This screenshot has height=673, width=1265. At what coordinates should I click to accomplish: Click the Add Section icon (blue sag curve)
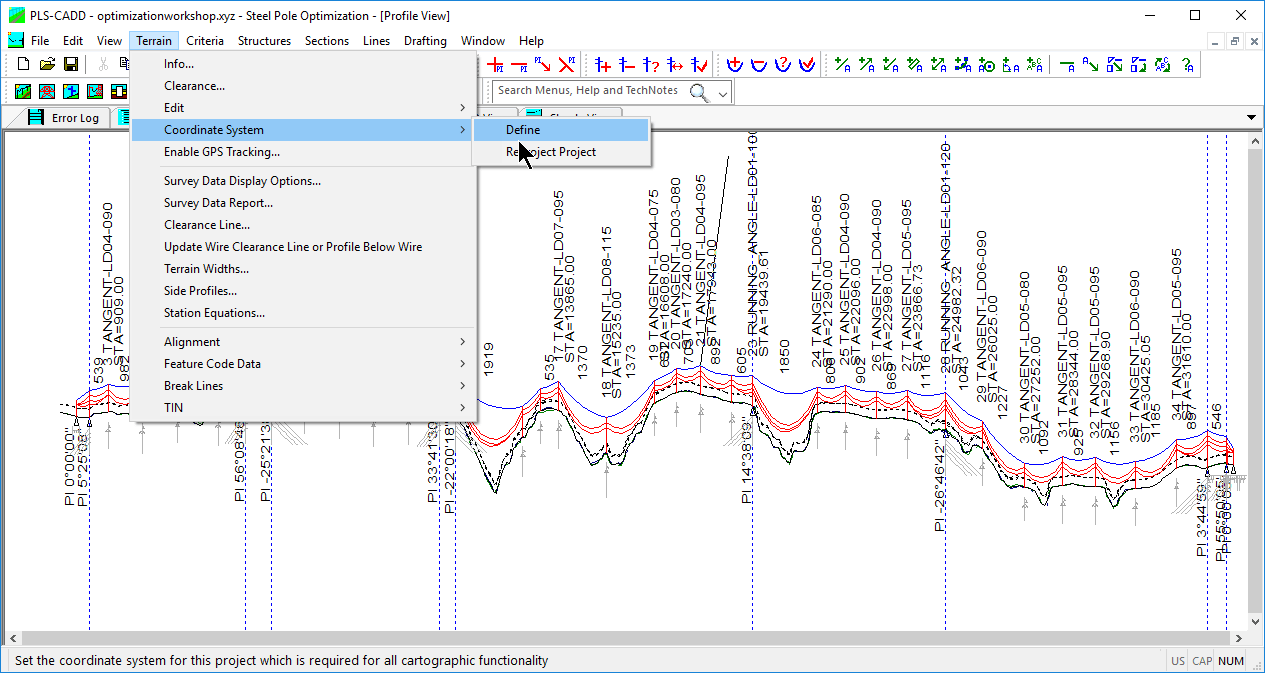[736, 65]
